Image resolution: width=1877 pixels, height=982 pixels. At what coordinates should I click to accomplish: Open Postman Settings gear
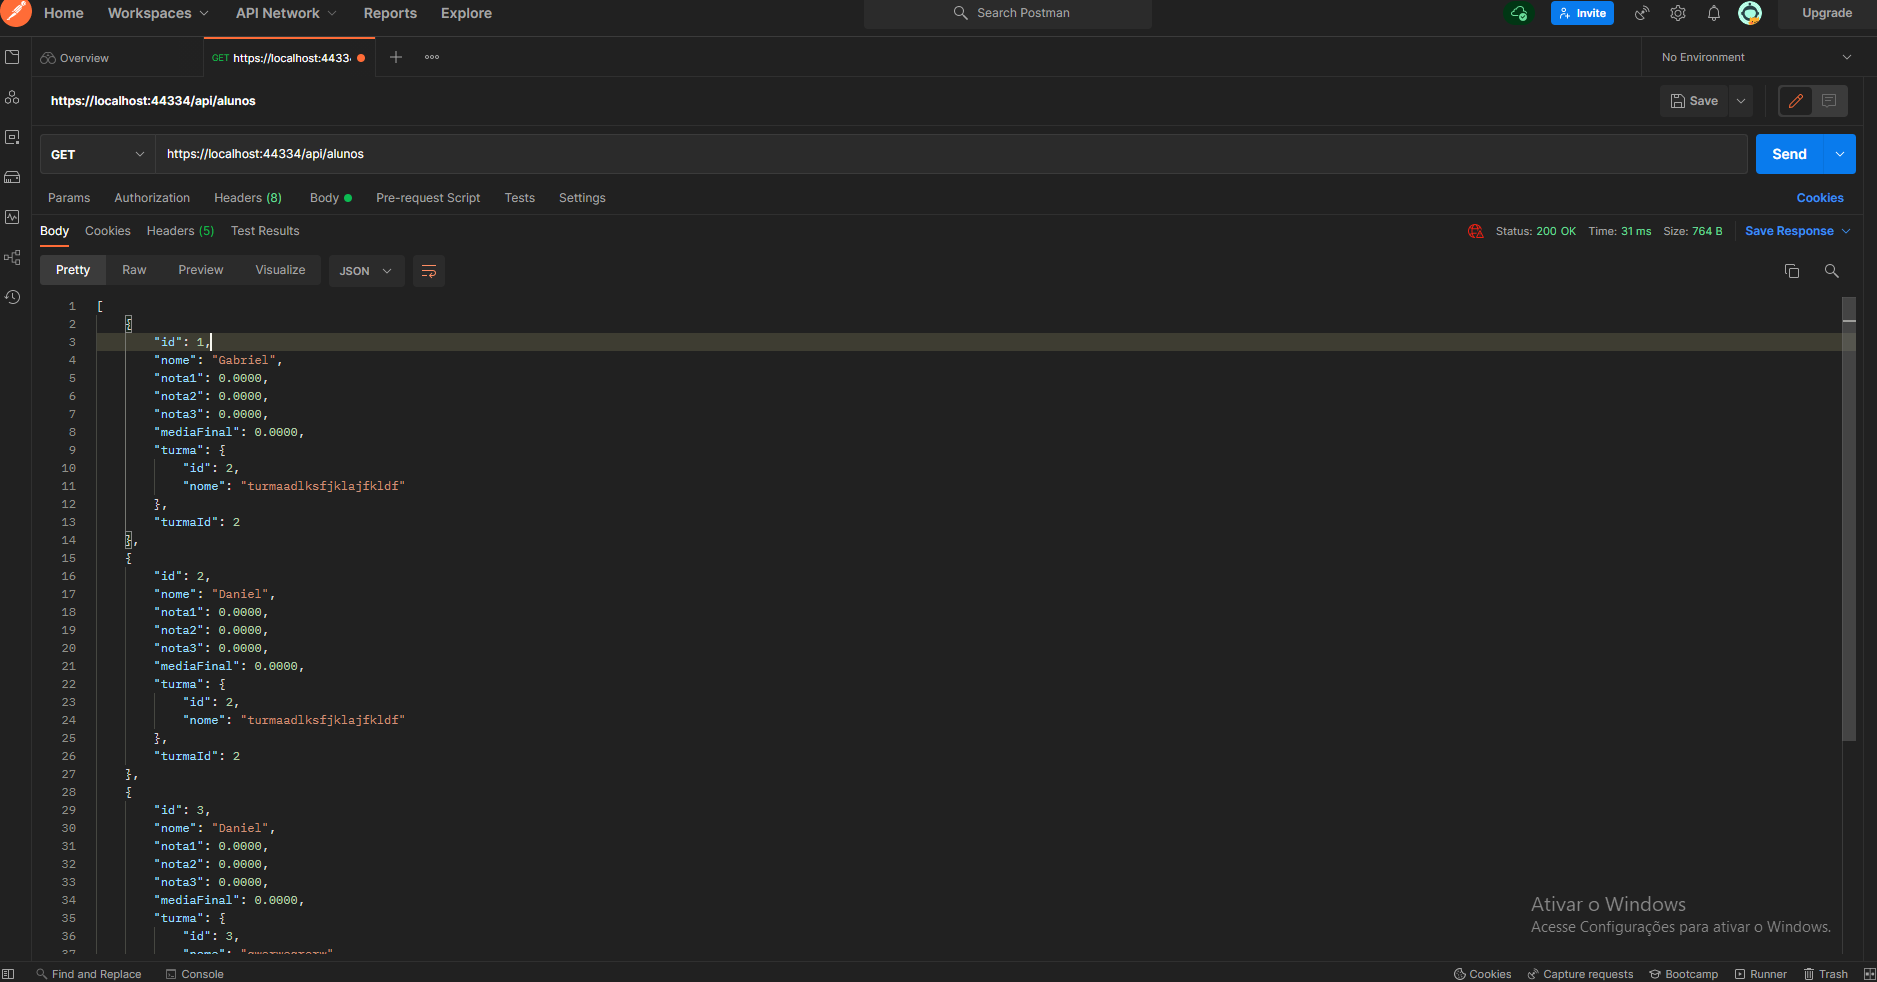click(1678, 13)
